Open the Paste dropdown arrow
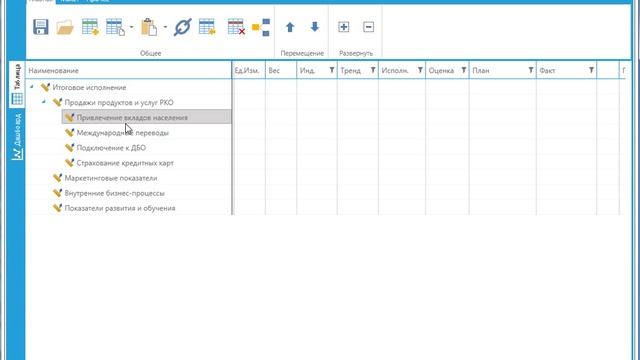Viewport: 640px width, 360px height. pyautogui.click(x=165, y=27)
